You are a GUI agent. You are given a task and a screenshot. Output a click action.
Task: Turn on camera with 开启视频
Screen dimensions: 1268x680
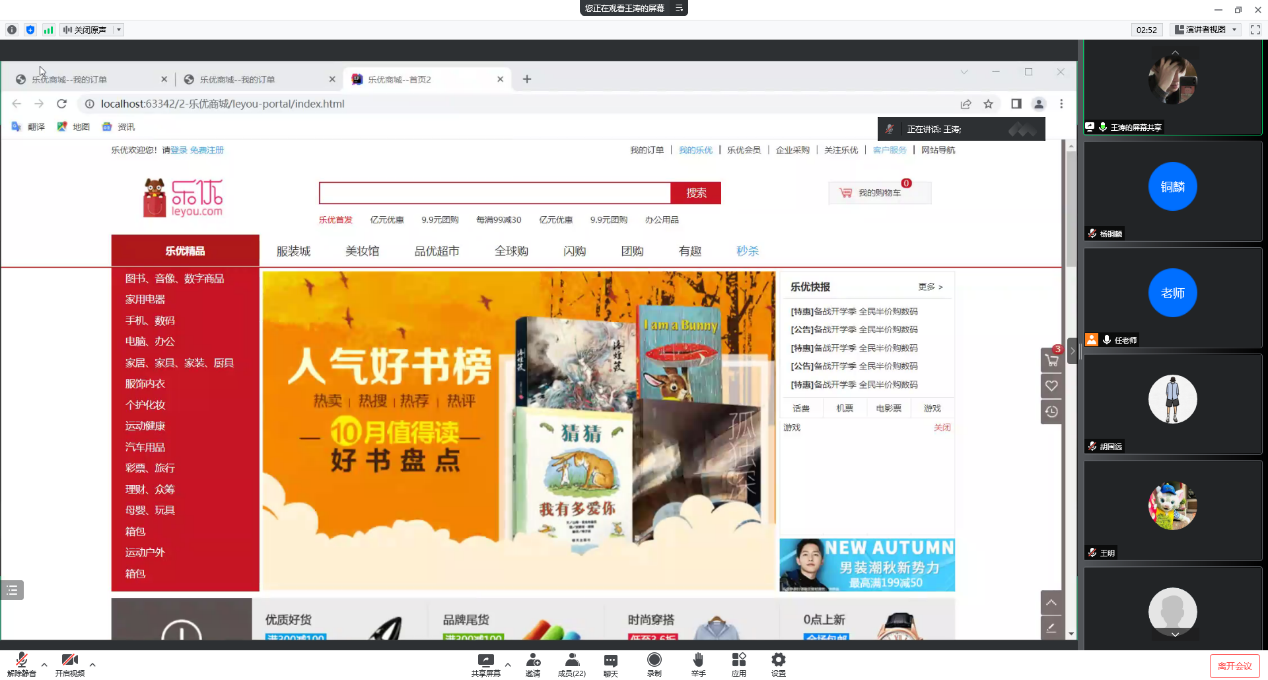[x=69, y=664]
